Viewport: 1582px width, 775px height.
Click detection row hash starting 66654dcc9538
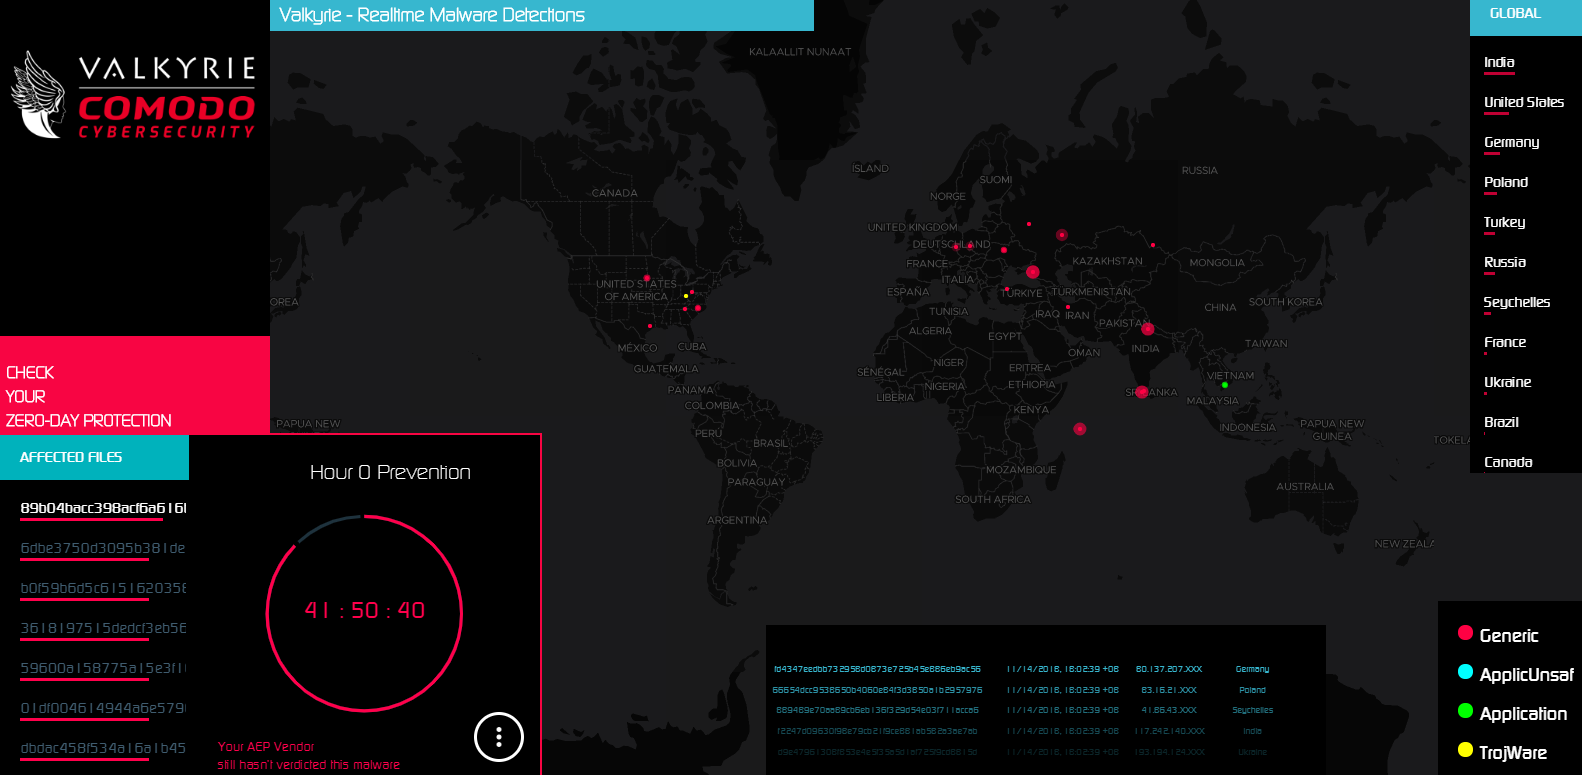coord(877,690)
